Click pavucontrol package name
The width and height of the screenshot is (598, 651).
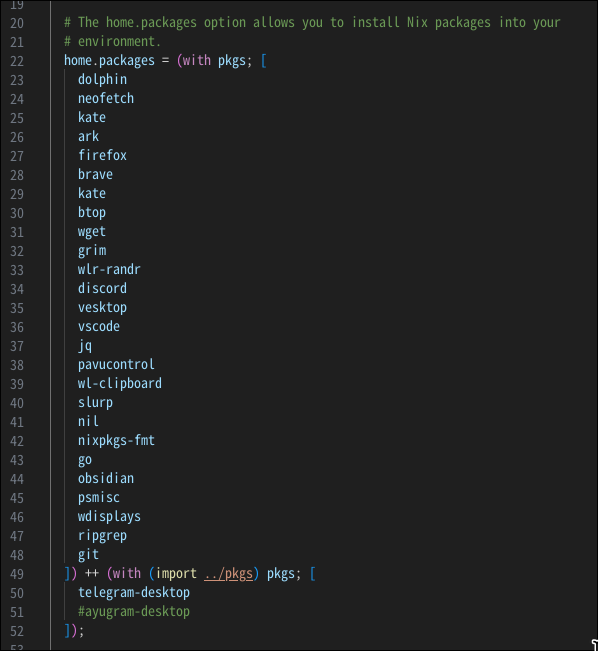116,365
